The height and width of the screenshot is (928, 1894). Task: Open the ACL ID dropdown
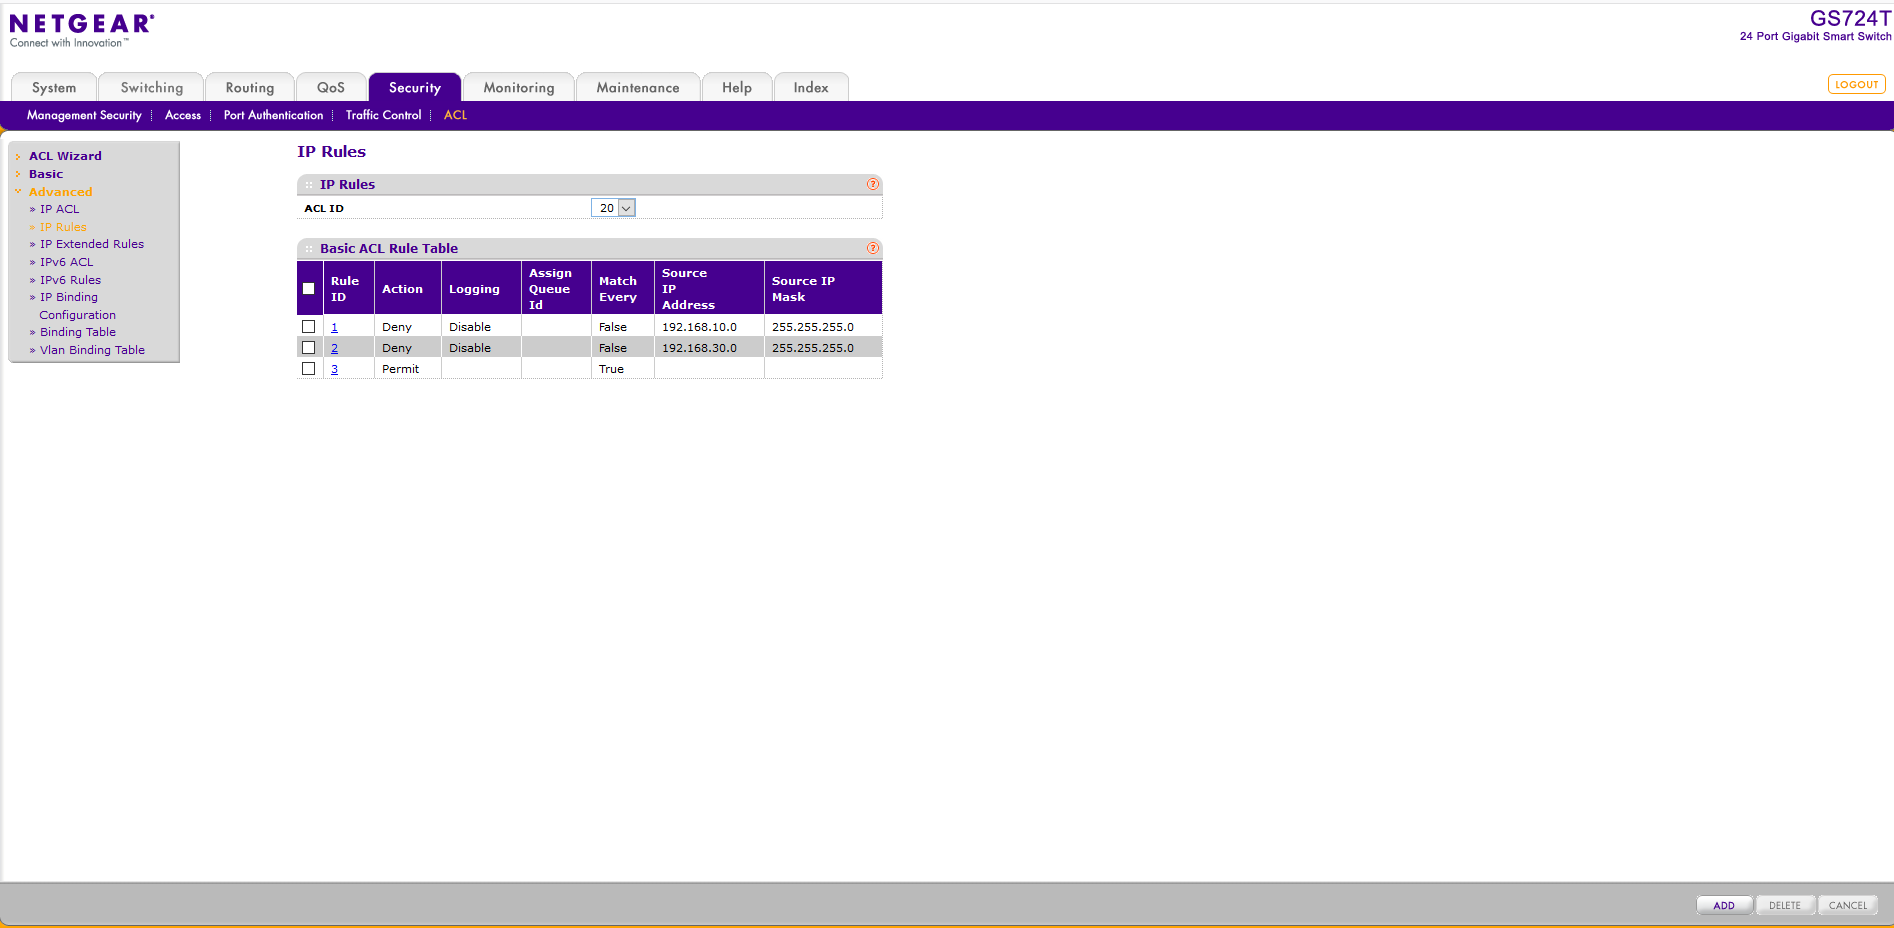click(x=613, y=208)
